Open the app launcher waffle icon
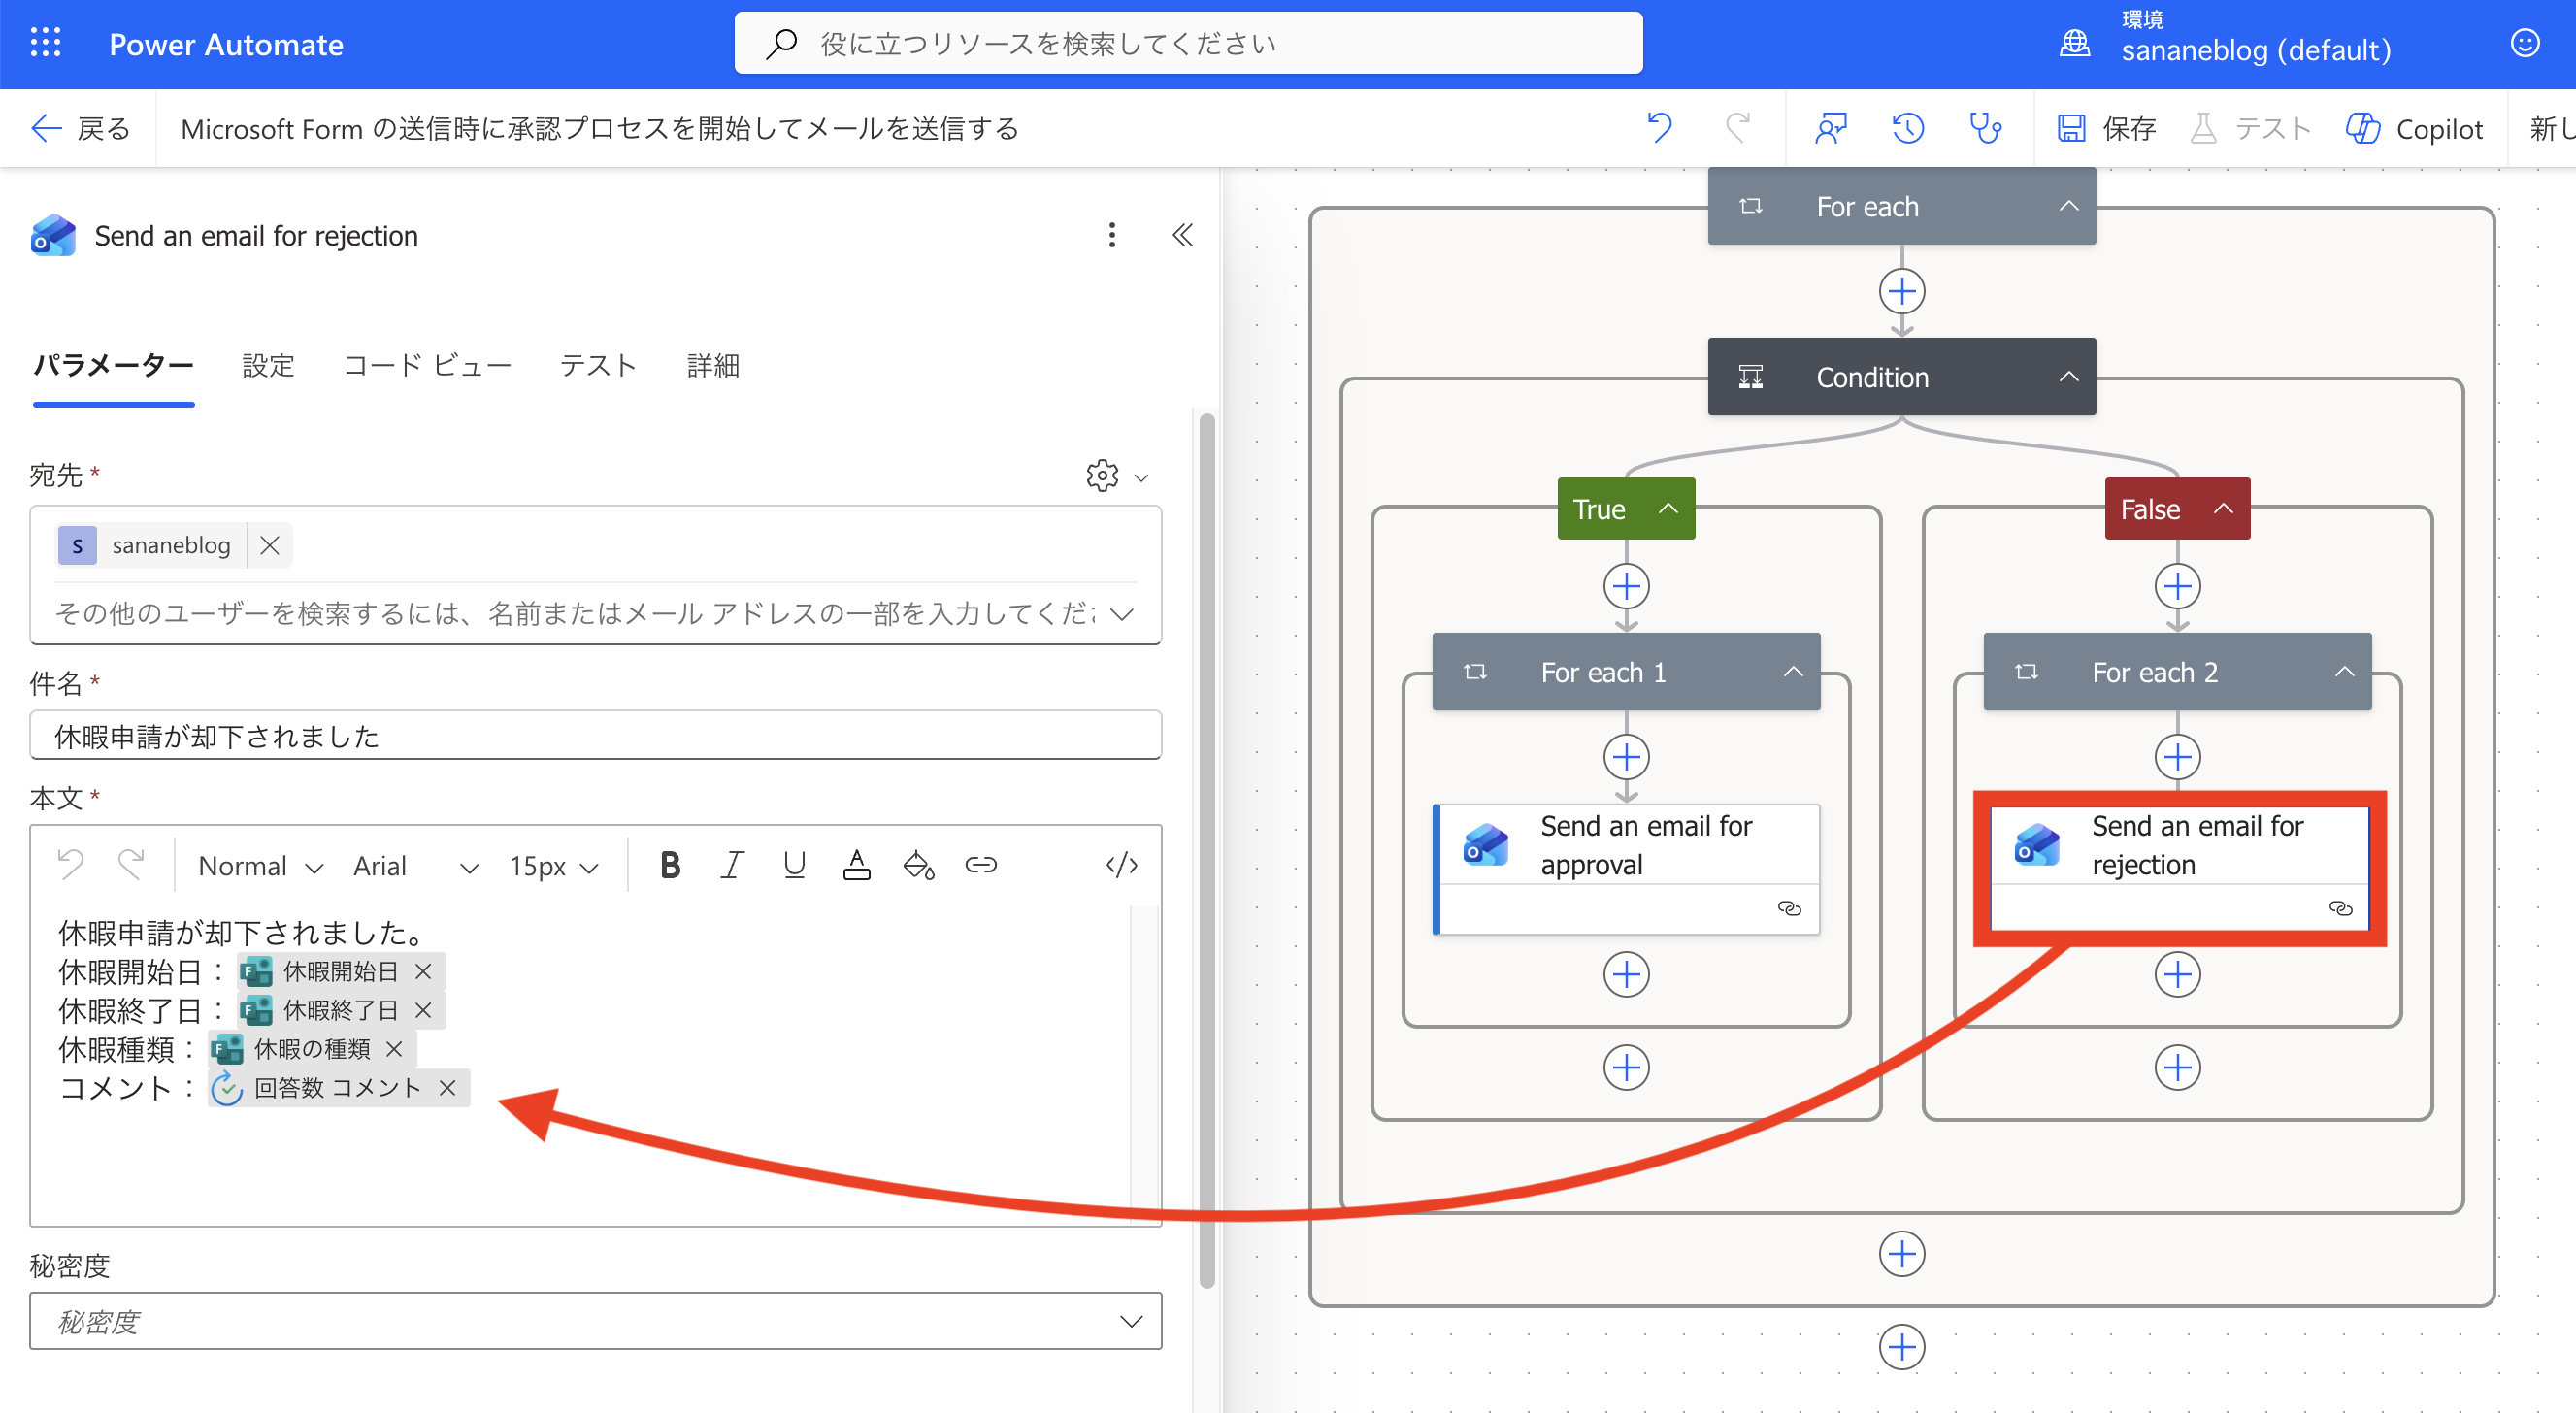The image size is (2576, 1413). pyautogui.click(x=45, y=43)
